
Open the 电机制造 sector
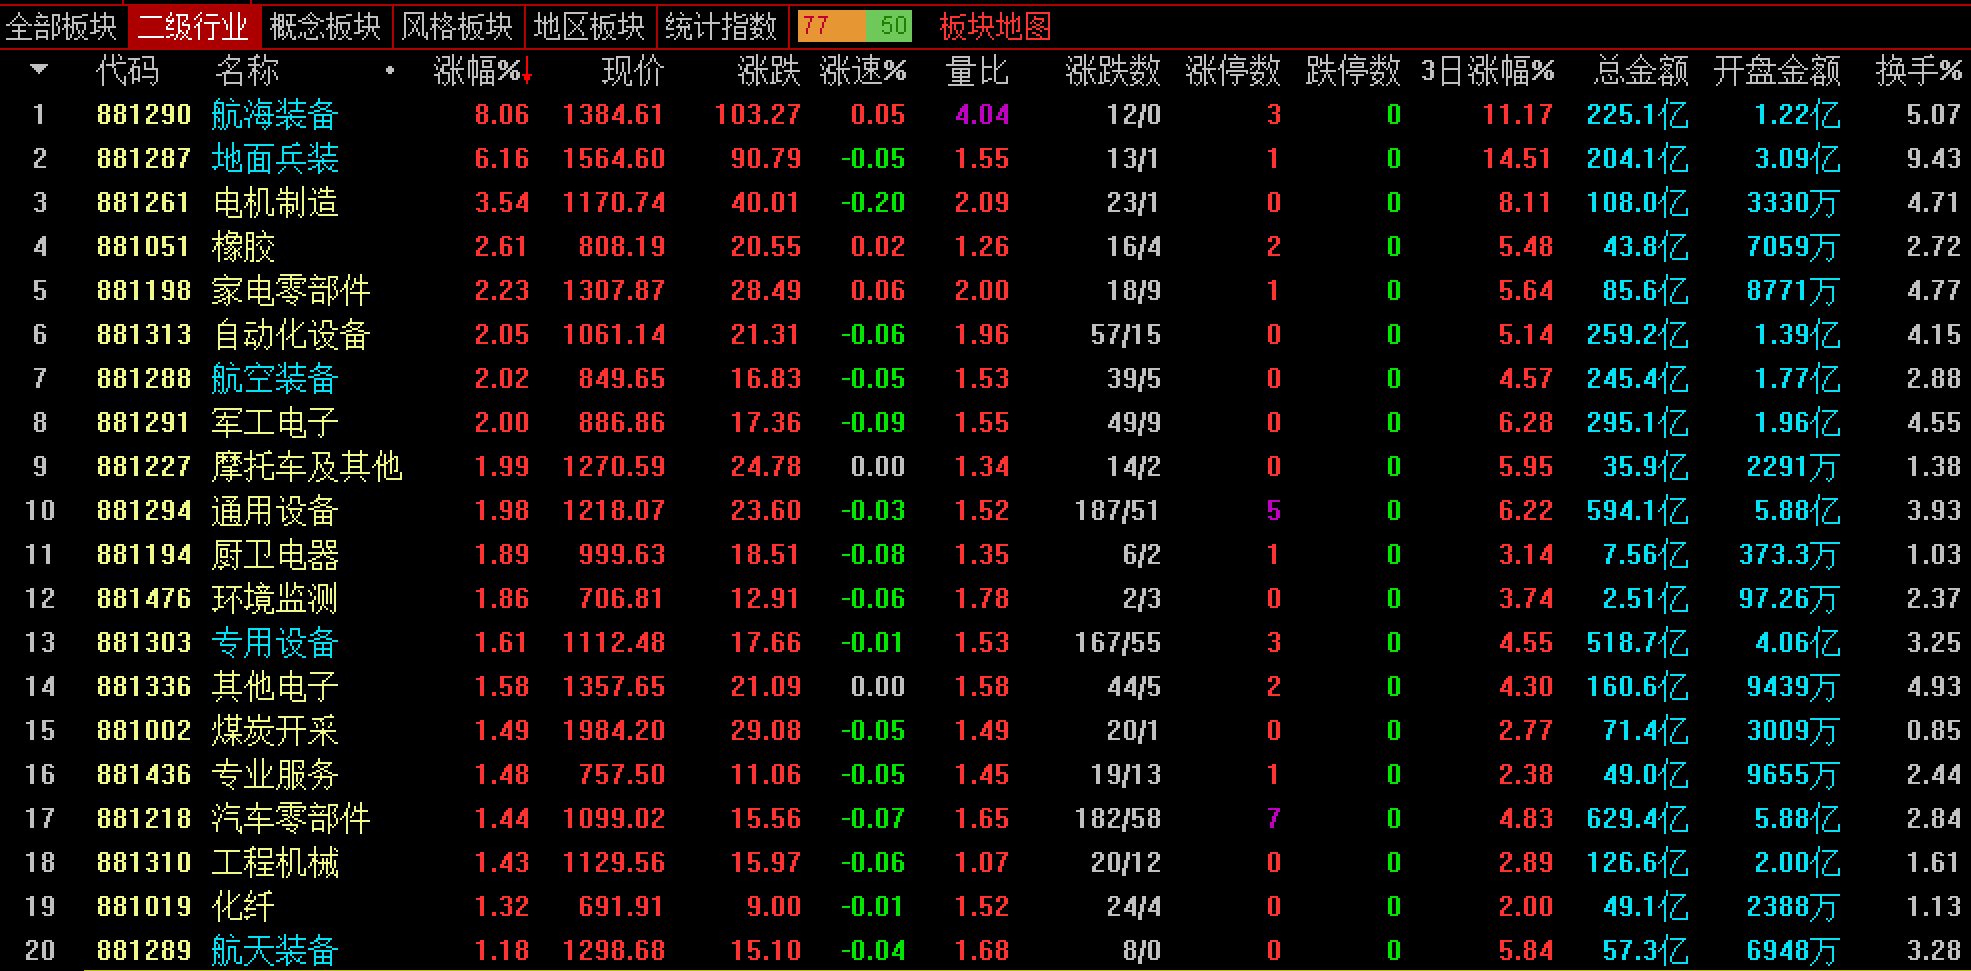275,202
